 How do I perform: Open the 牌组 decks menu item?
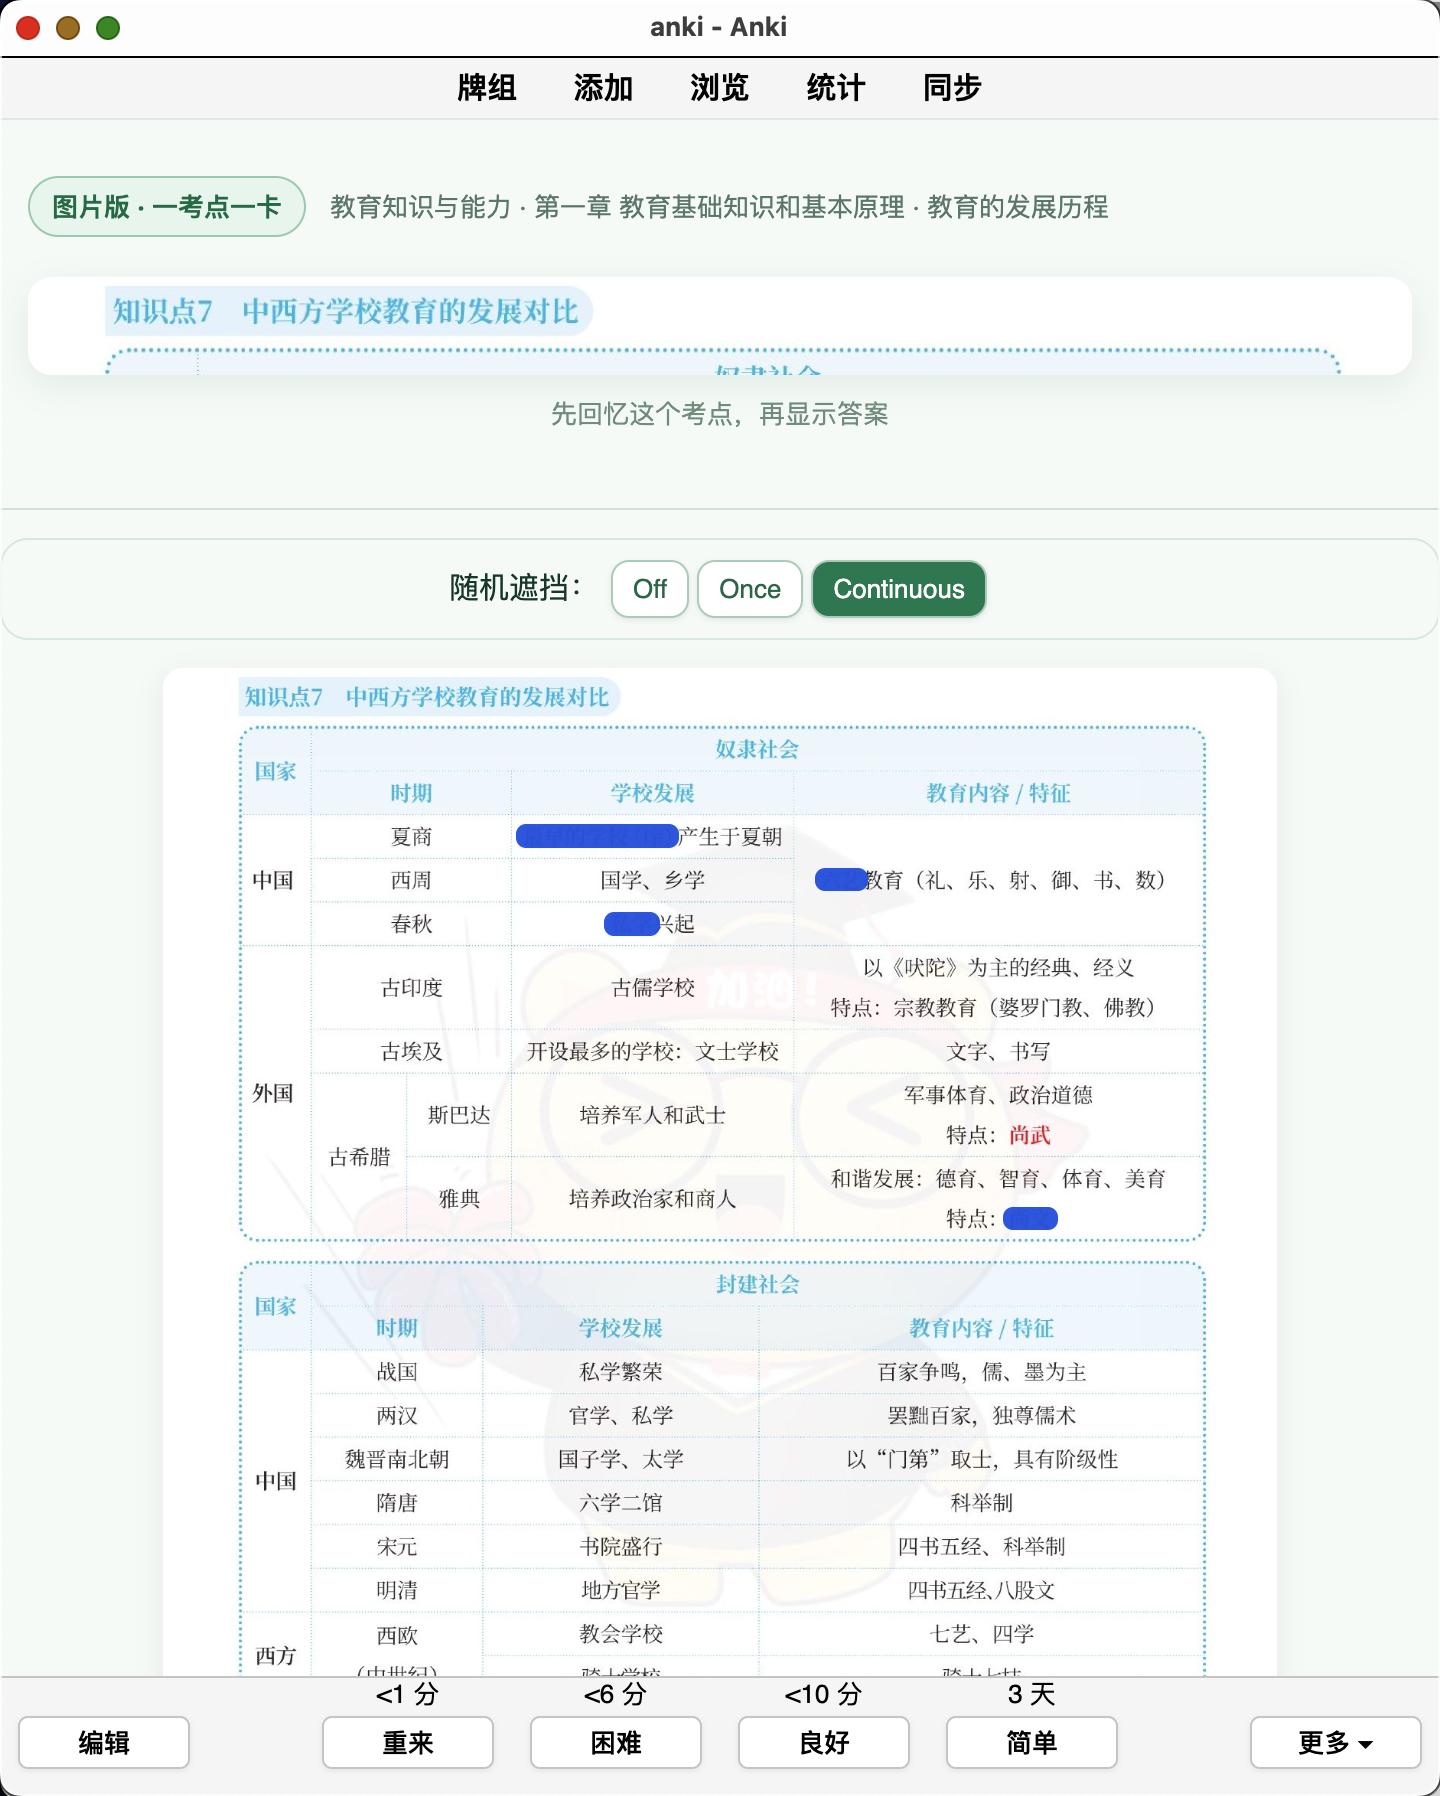click(x=487, y=88)
